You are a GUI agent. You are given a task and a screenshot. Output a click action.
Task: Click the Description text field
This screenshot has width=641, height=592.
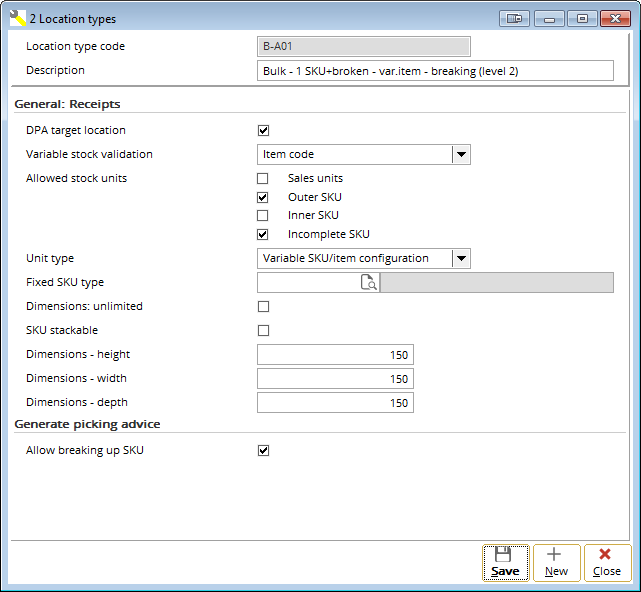point(434,71)
